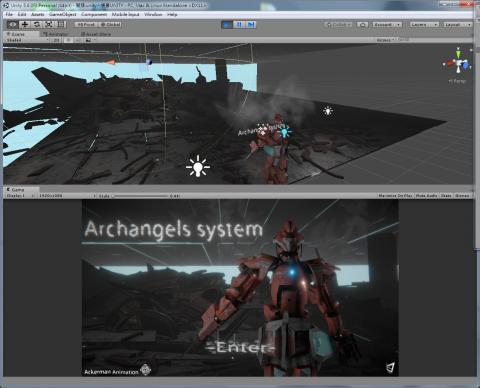Image resolution: width=480 pixels, height=388 pixels.
Task: Open the Layout dropdown
Action: click(x=457, y=25)
